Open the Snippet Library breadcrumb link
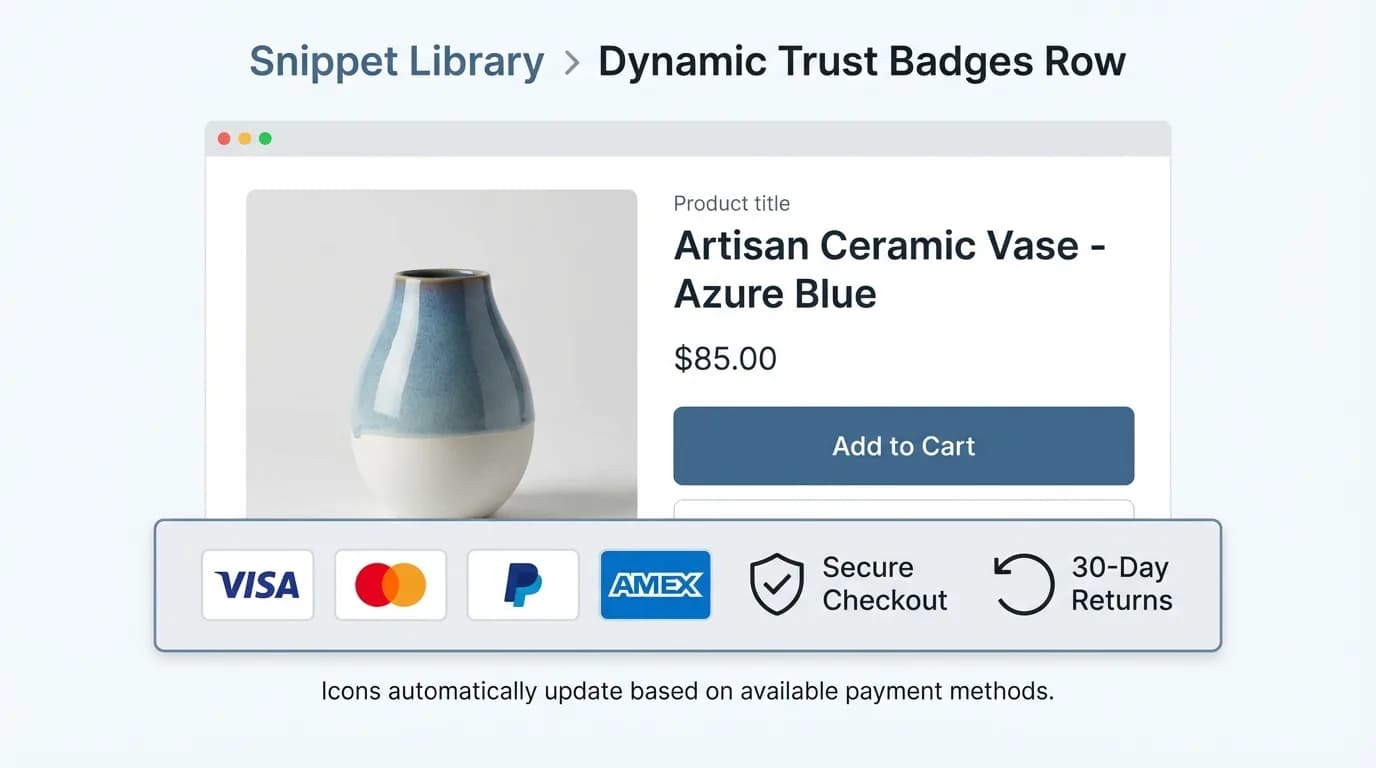This screenshot has width=1376, height=768. coord(397,62)
